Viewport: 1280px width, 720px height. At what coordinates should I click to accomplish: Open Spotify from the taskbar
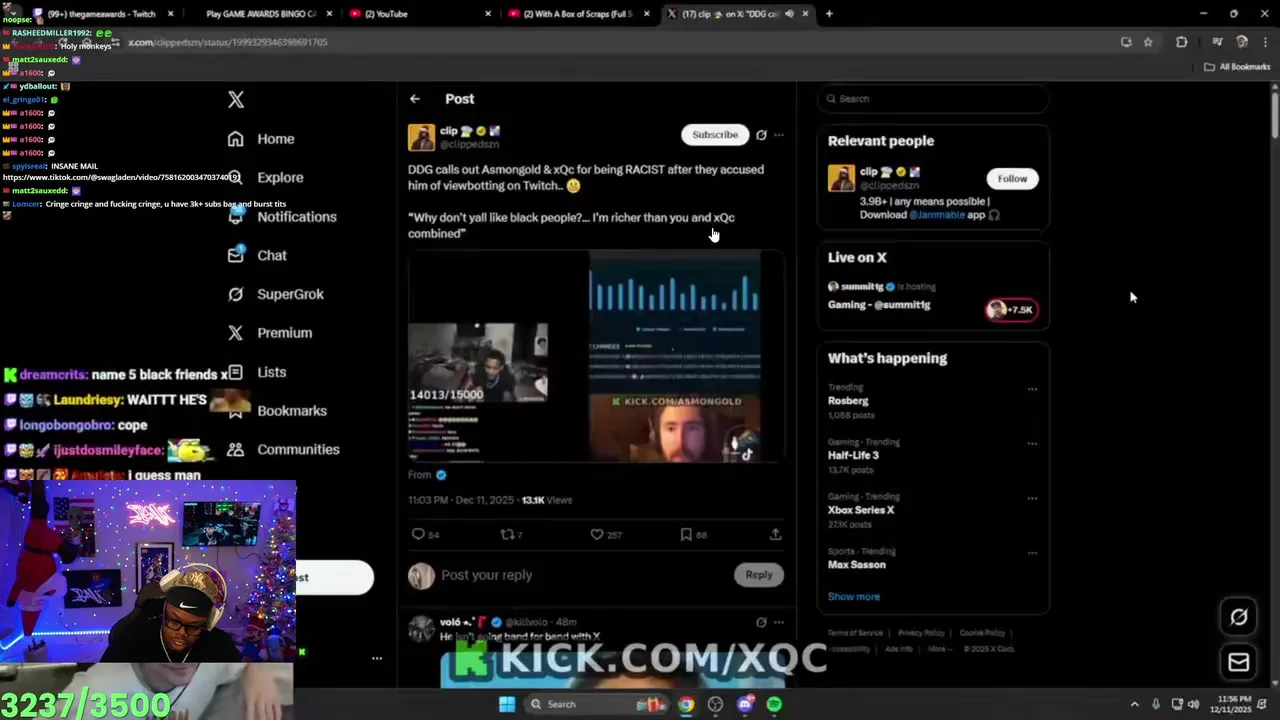[774, 704]
